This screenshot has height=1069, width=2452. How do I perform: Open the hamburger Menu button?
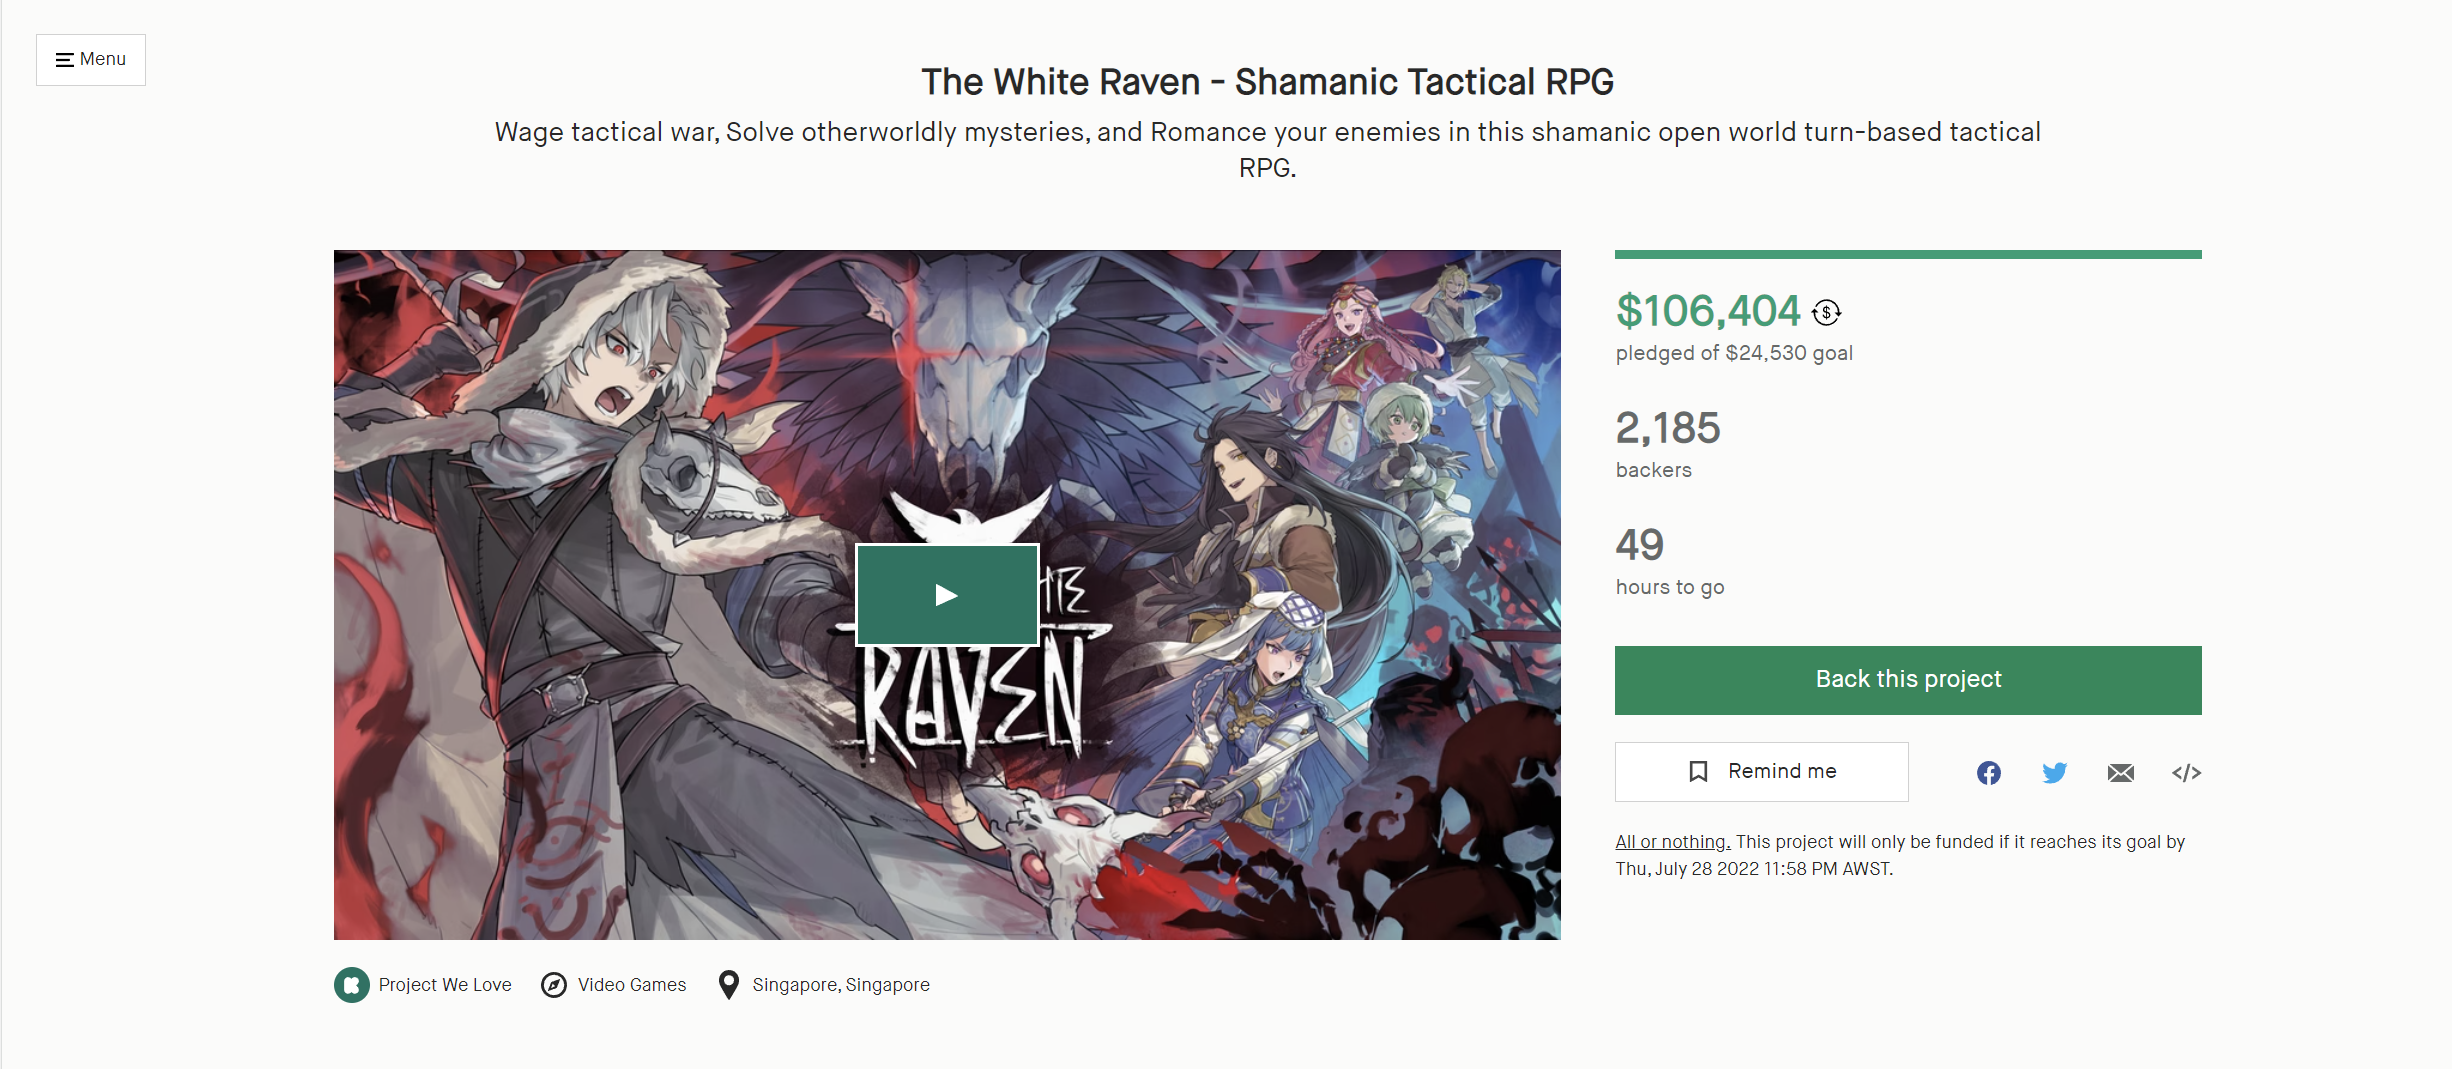91,60
